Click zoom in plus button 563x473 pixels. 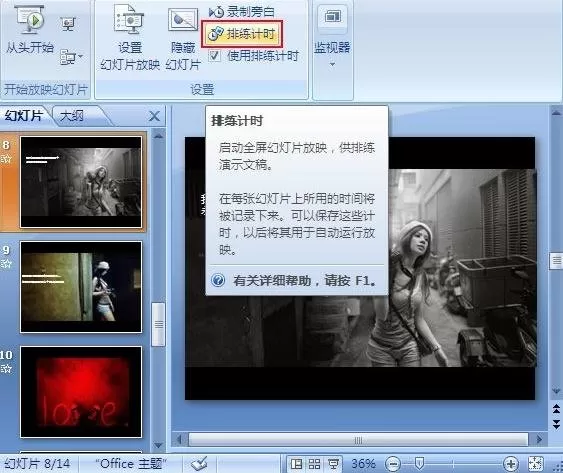511,464
